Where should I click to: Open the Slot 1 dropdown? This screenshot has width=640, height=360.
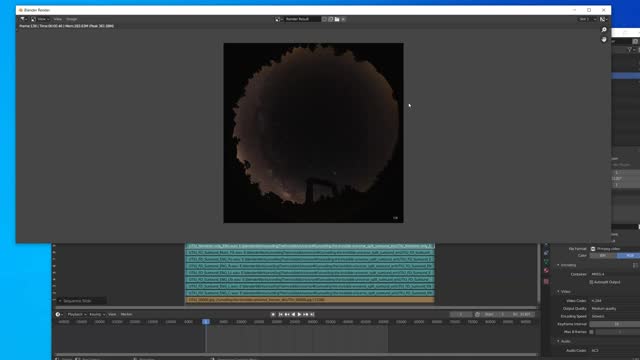click(x=587, y=19)
